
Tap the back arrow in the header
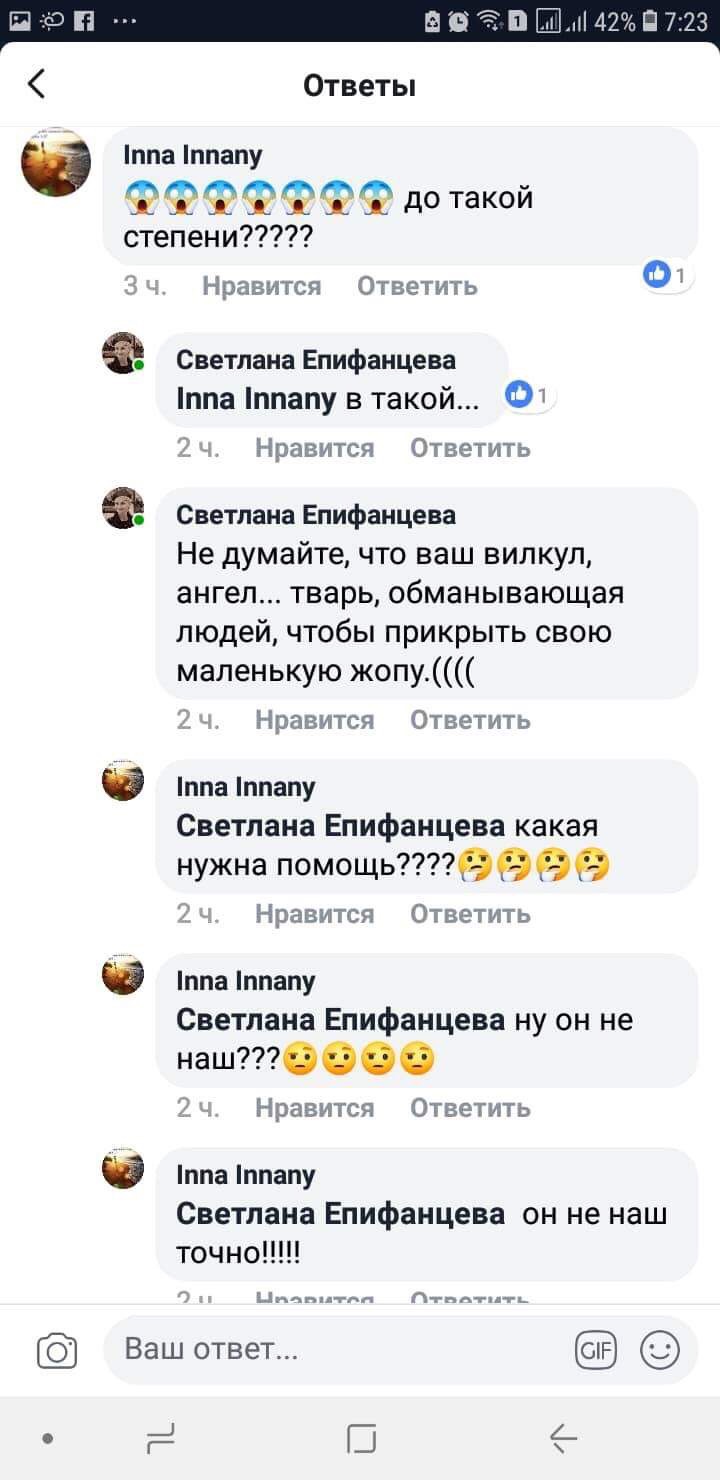(37, 84)
